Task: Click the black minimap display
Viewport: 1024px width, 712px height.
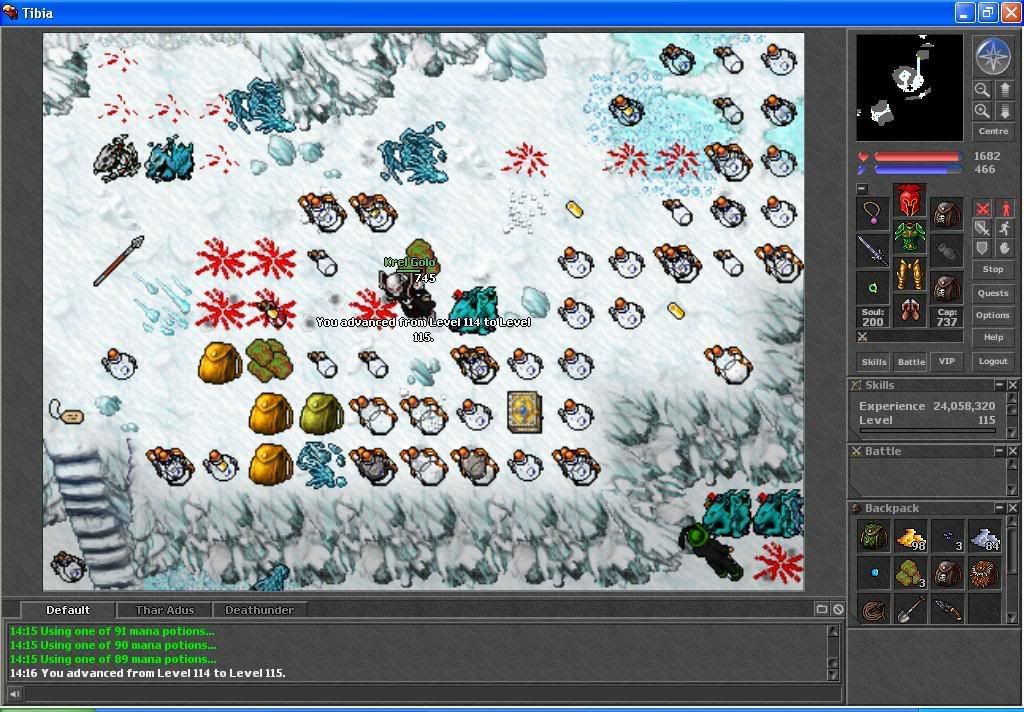Action: pyautogui.click(x=909, y=88)
